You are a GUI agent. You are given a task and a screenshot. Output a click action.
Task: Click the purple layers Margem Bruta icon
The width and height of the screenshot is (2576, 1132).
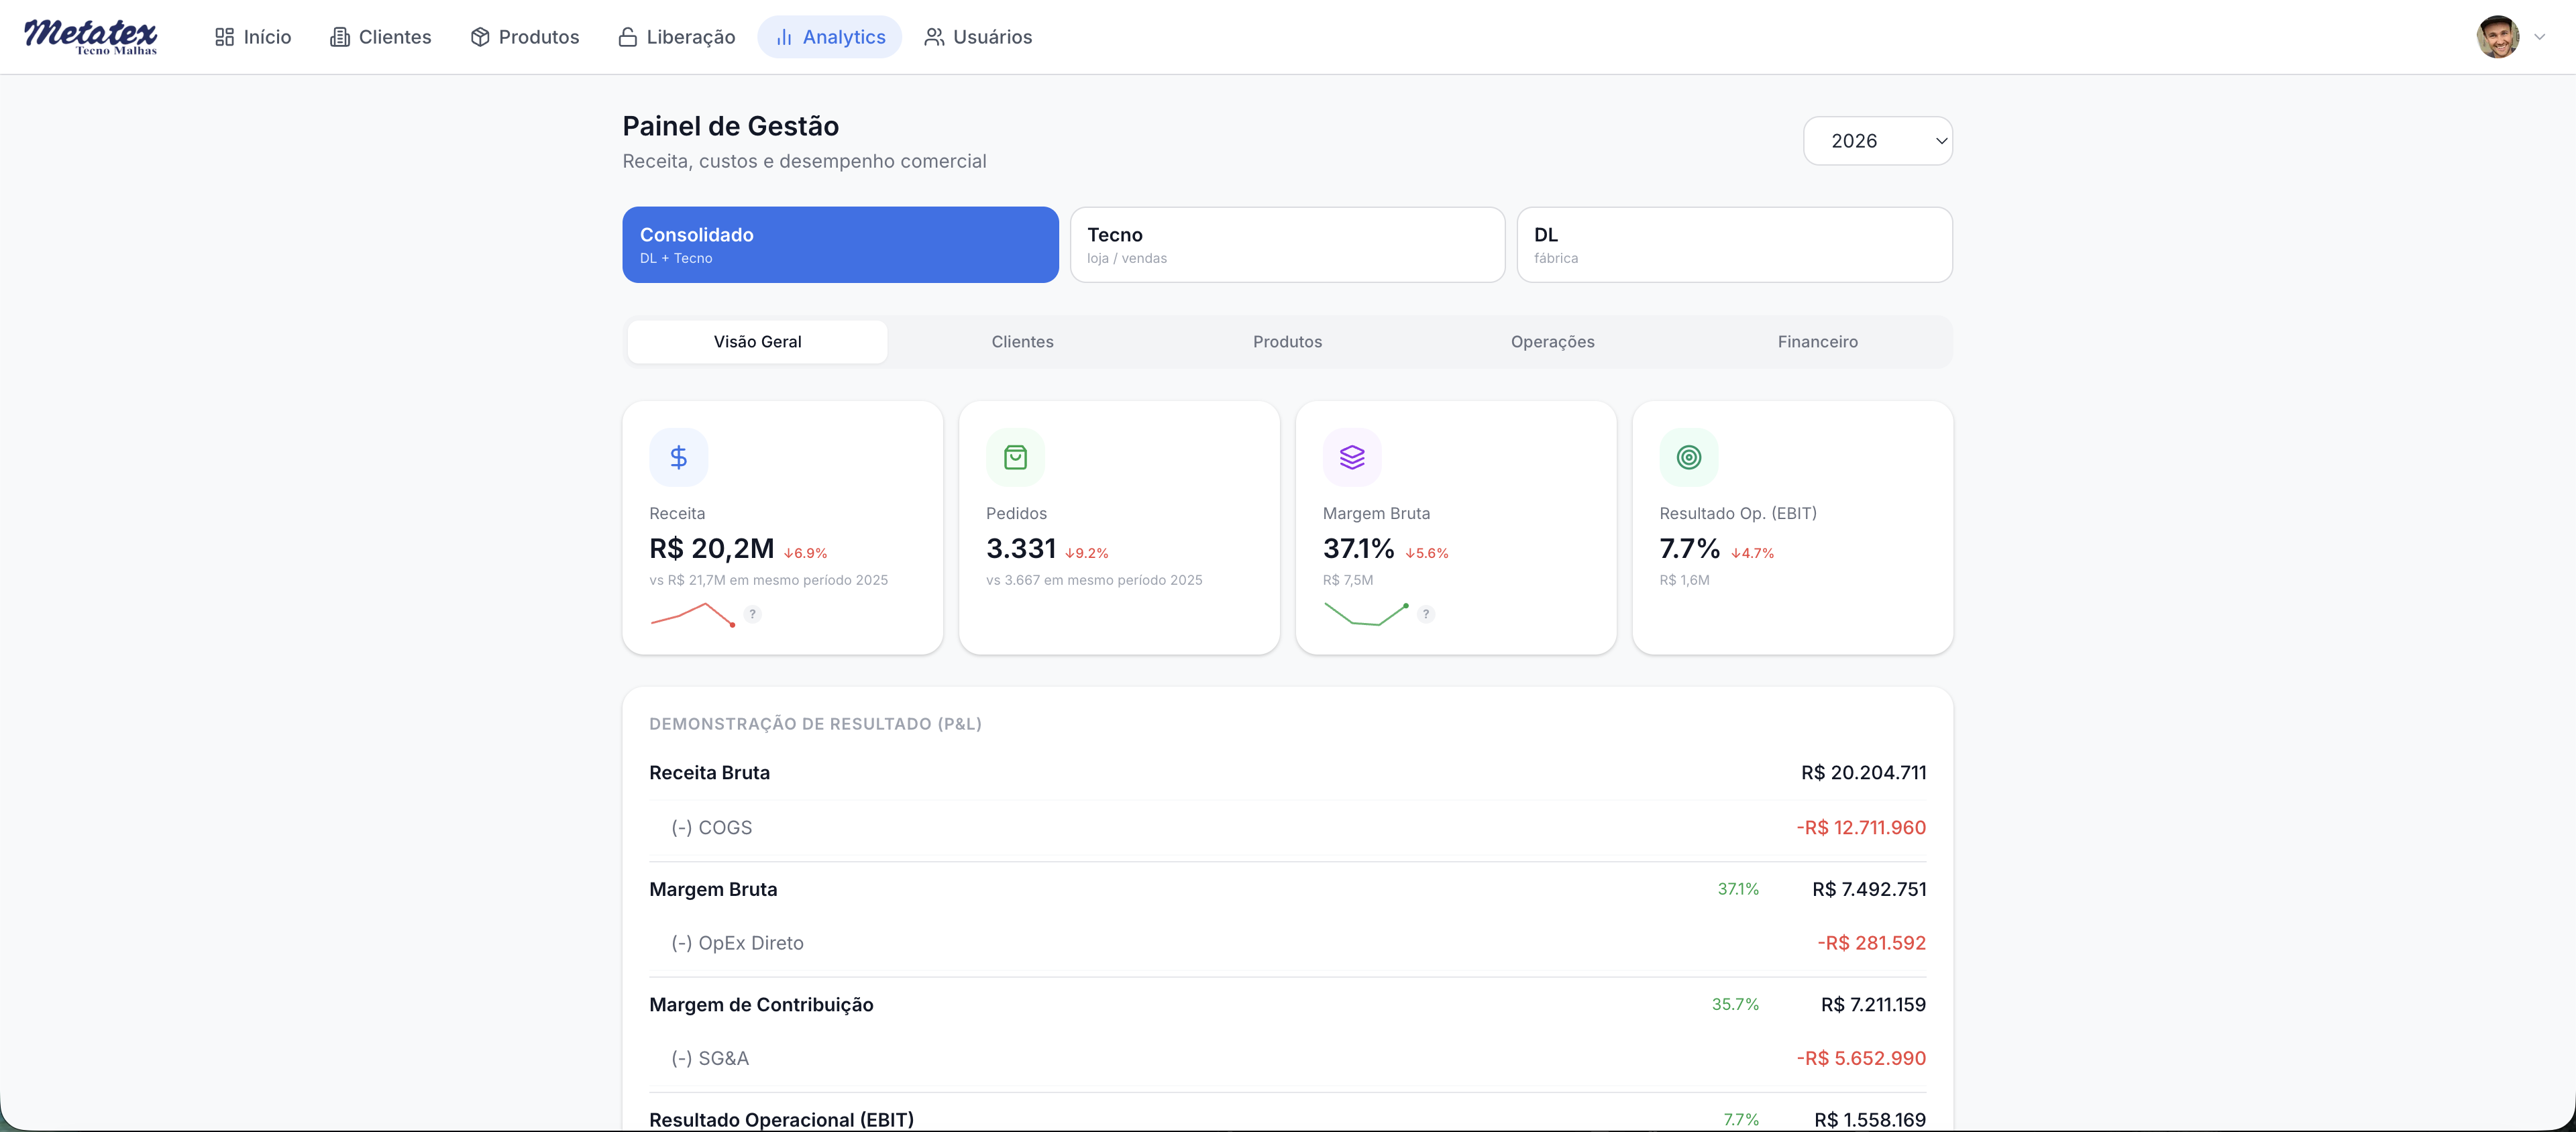1352,457
